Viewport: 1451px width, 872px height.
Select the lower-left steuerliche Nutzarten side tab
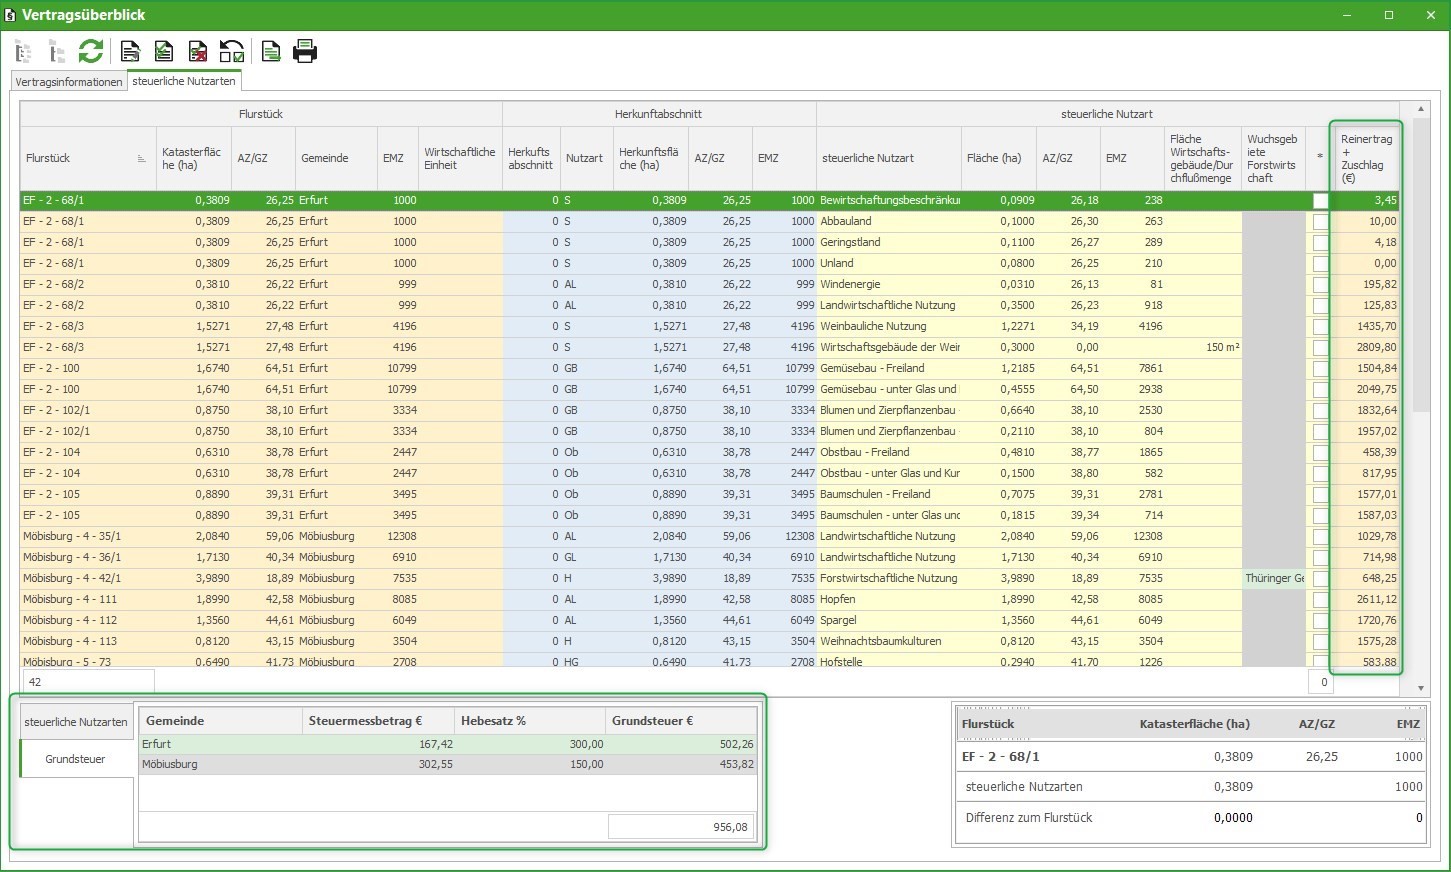(x=76, y=722)
